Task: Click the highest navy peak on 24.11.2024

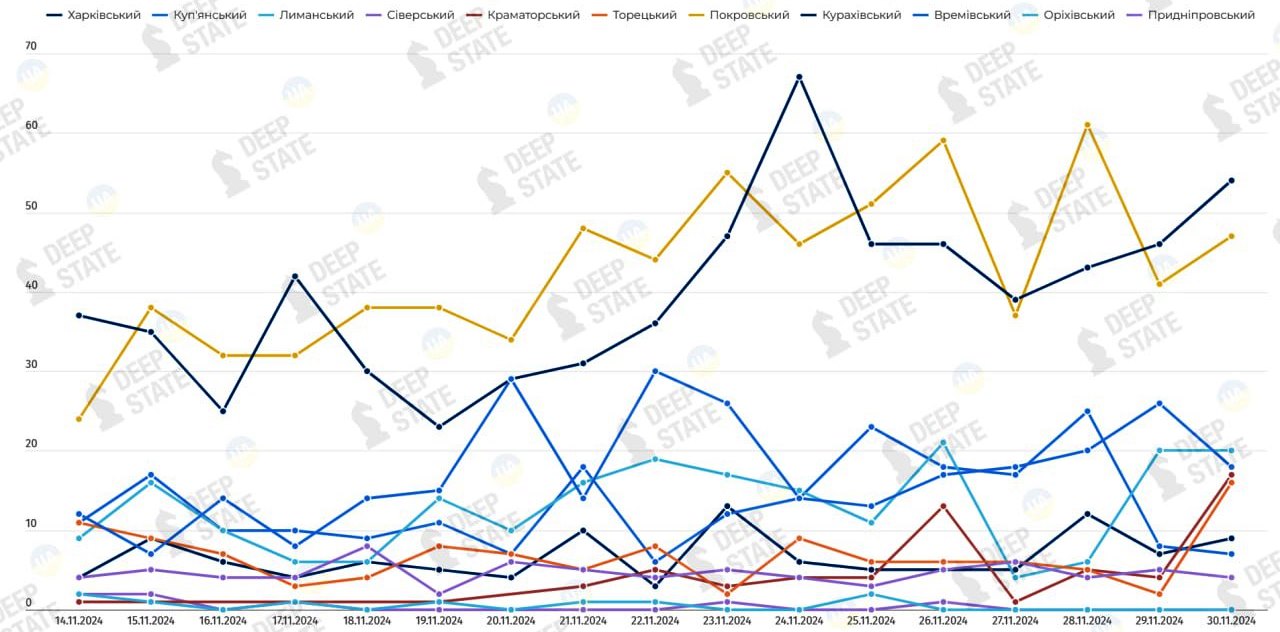Action: click(799, 77)
